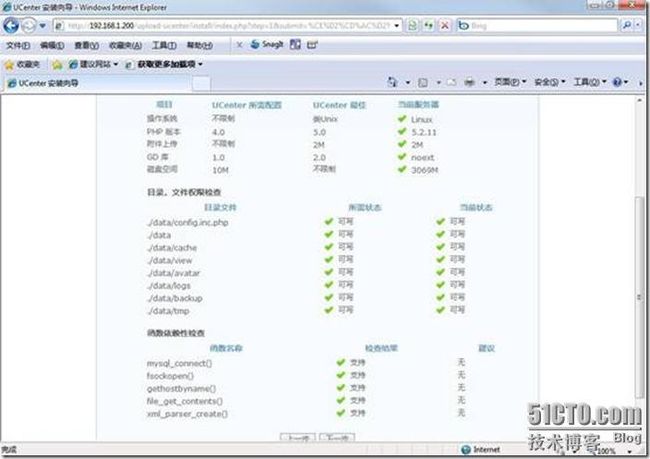The image size is (650, 459).
Task: Click the compatibility view icon
Action: 412,26
